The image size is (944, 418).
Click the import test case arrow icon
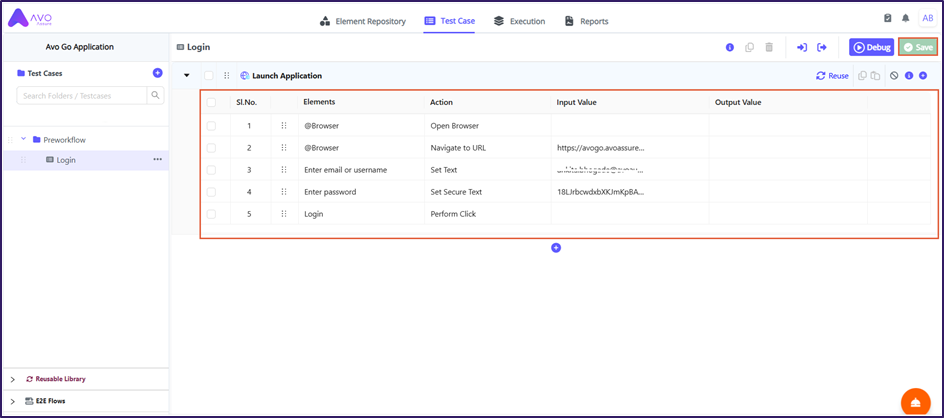coord(801,47)
